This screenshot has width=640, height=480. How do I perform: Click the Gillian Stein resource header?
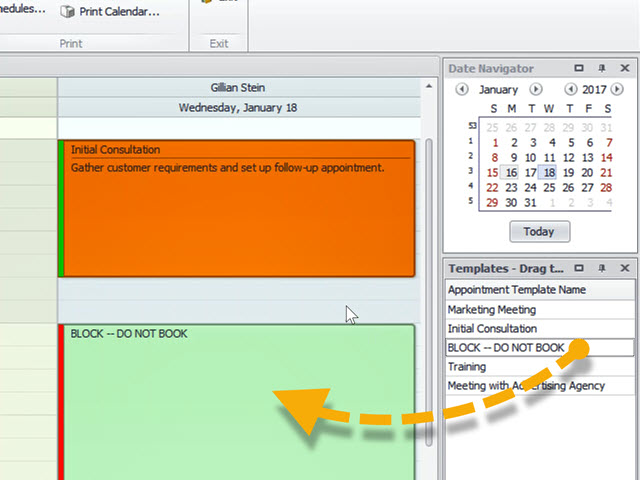(x=238, y=87)
